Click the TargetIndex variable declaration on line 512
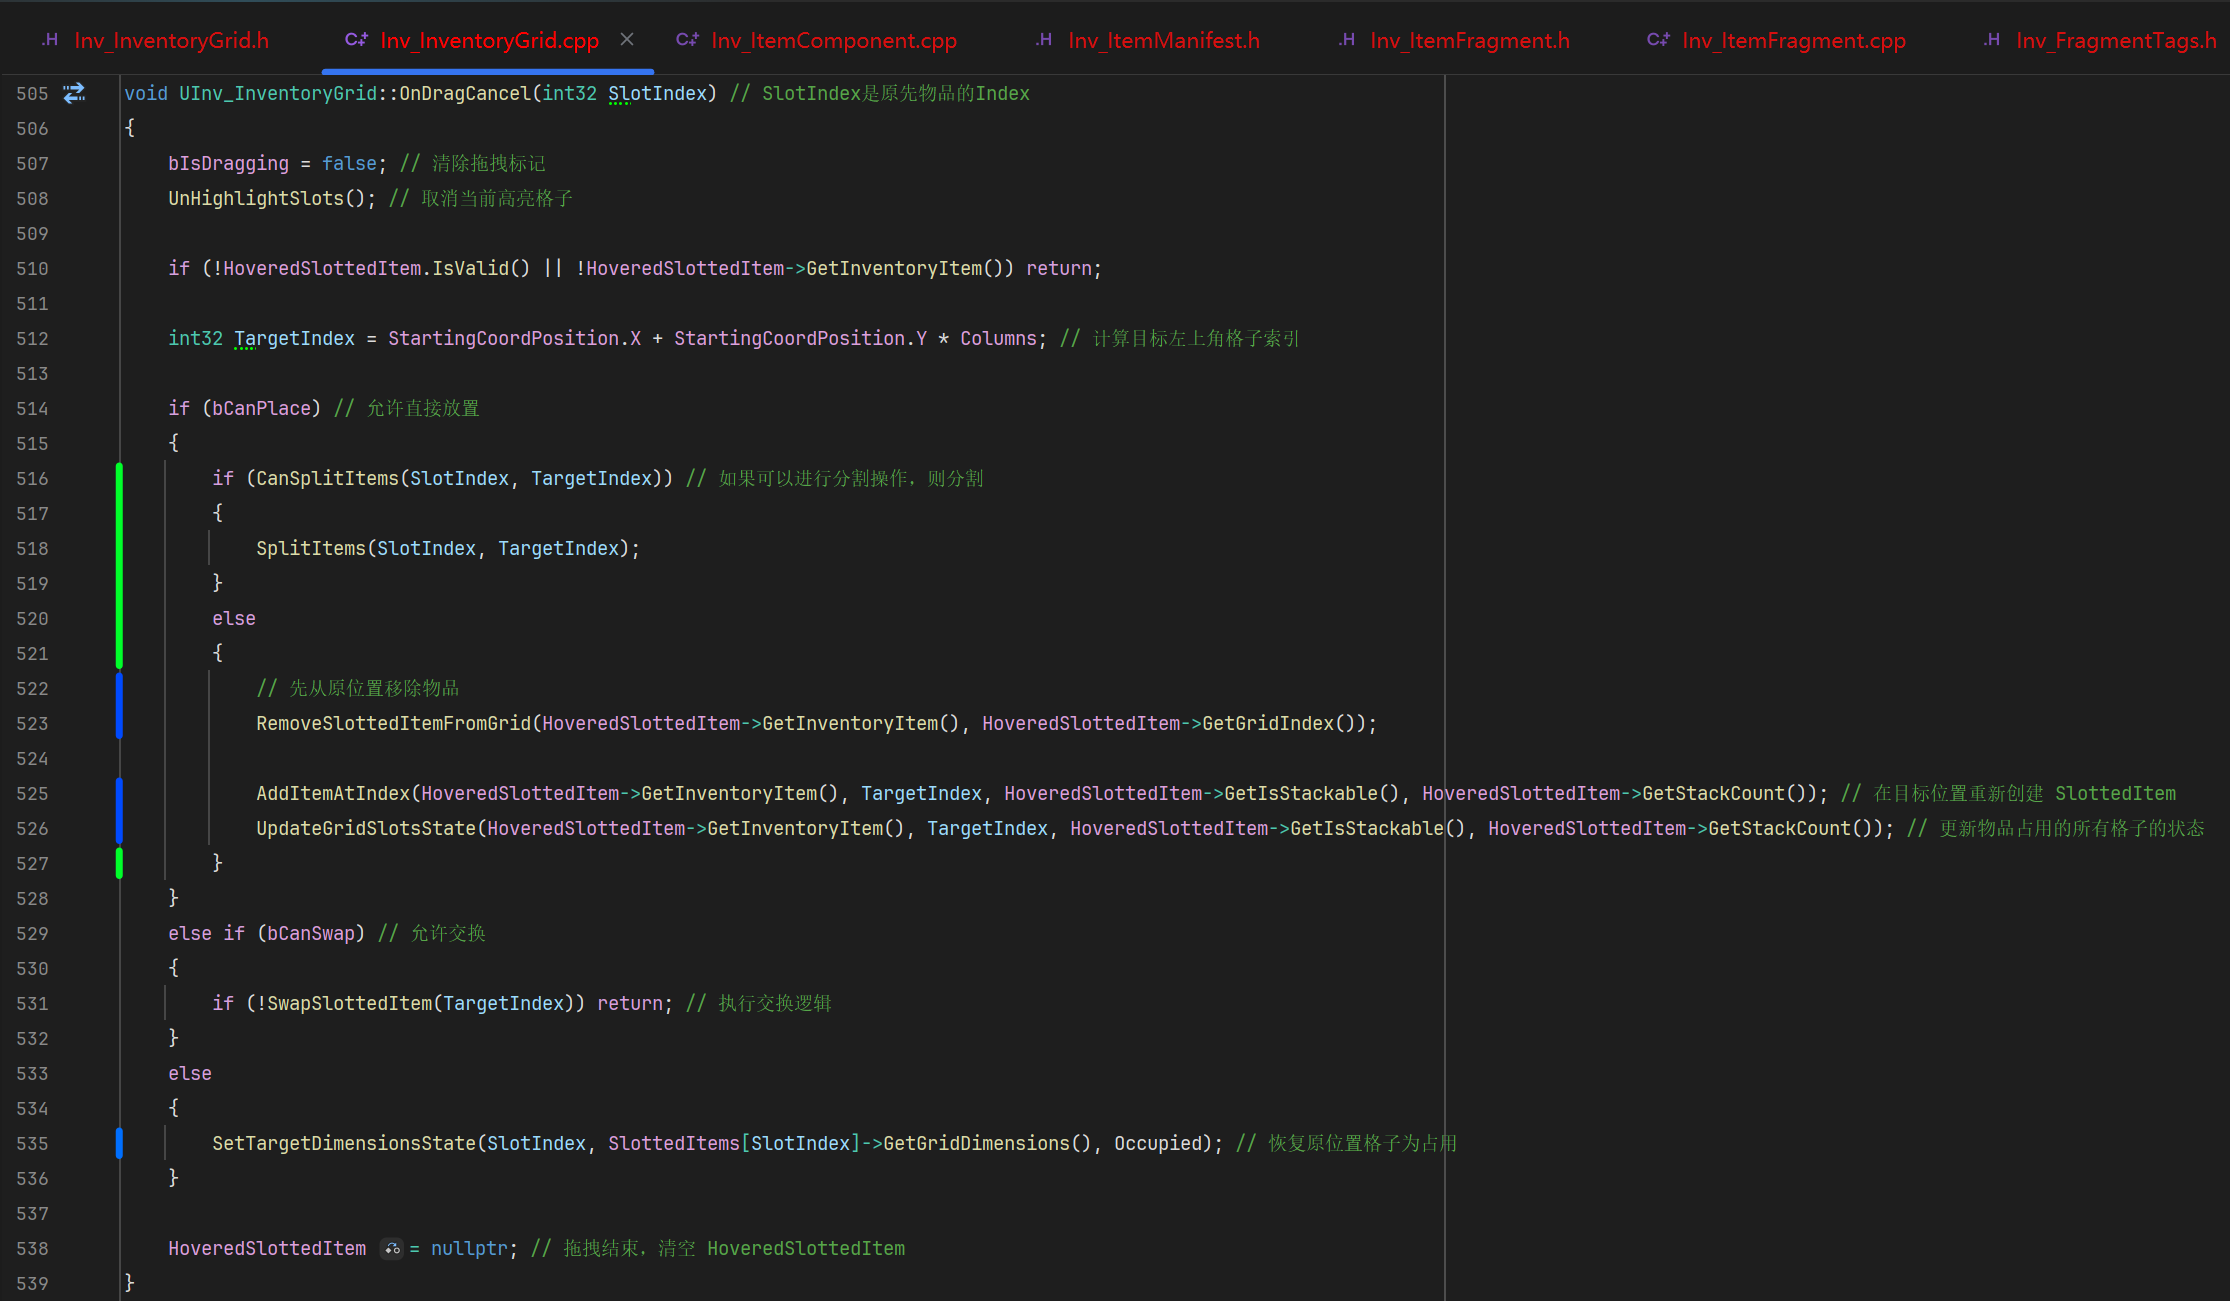The image size is (2230, 1301). 294,338
